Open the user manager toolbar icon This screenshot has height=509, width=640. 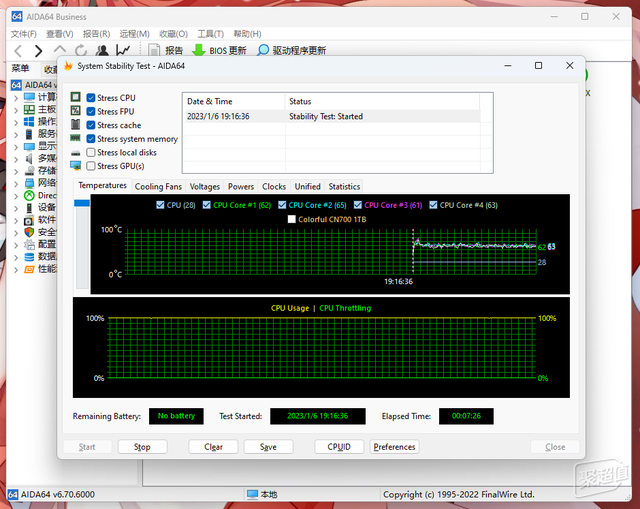click(102, 51)
